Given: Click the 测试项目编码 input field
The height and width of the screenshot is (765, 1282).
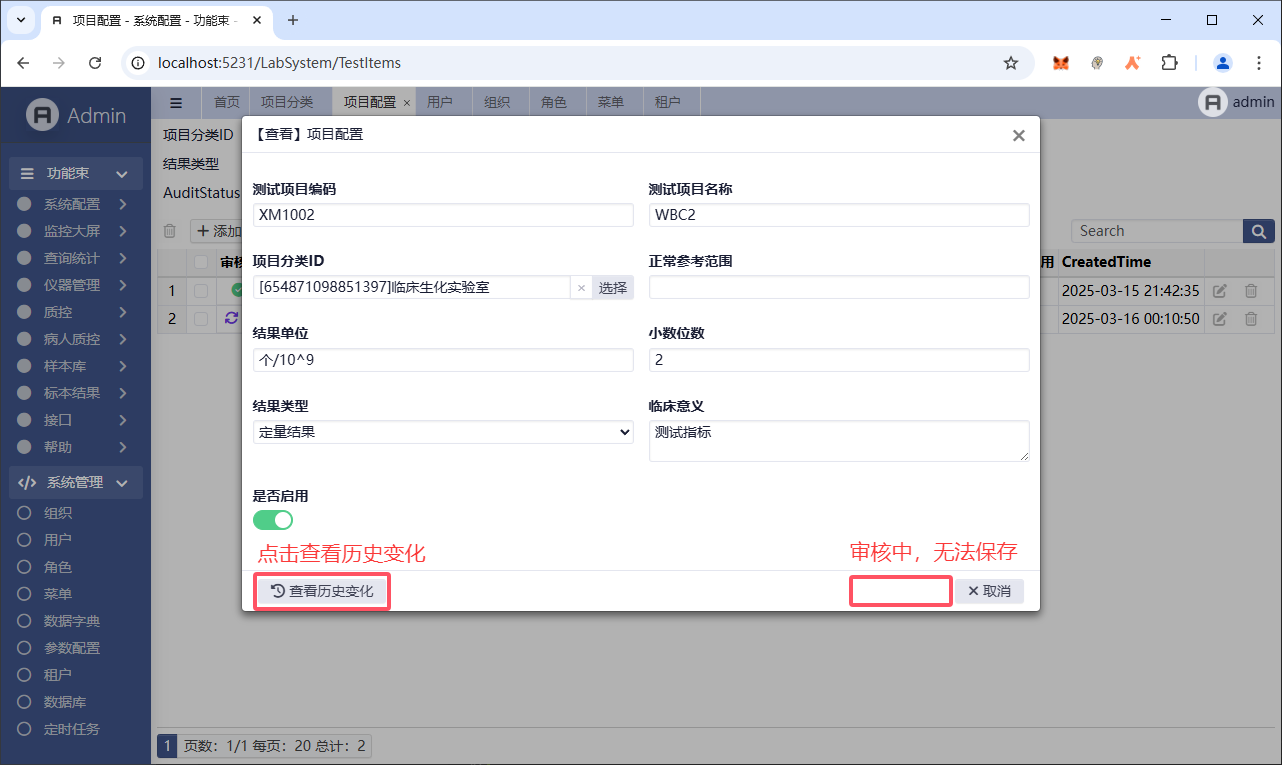Looking at the screenshot, I should click(x=443, y=215).
